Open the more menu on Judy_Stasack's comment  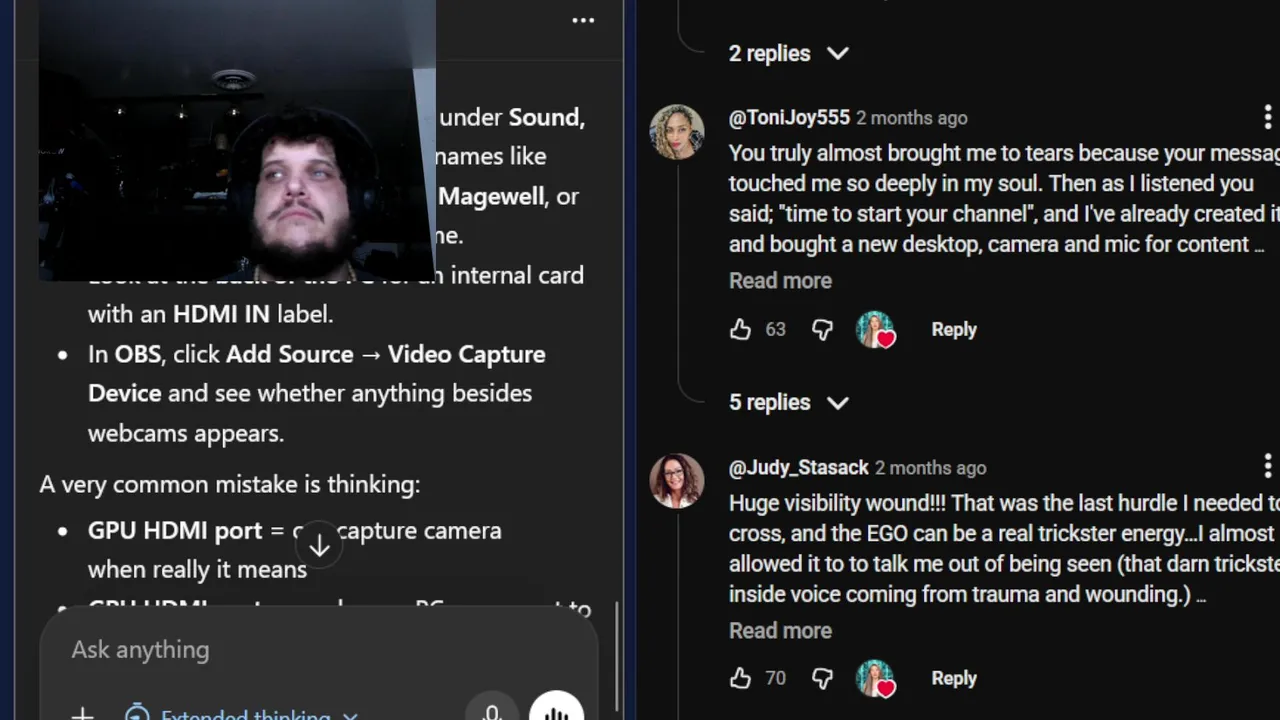tap(1268, 467)
